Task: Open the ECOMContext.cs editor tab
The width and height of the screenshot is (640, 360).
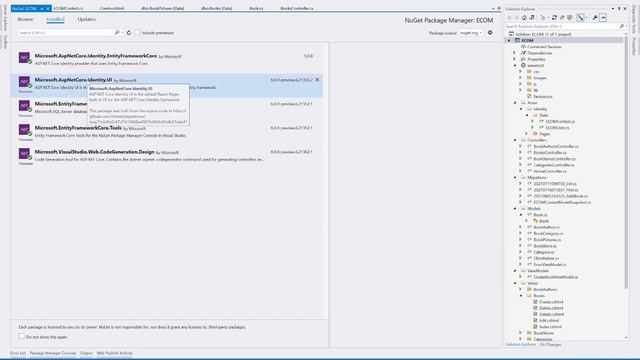Action: tap(68, 8)
